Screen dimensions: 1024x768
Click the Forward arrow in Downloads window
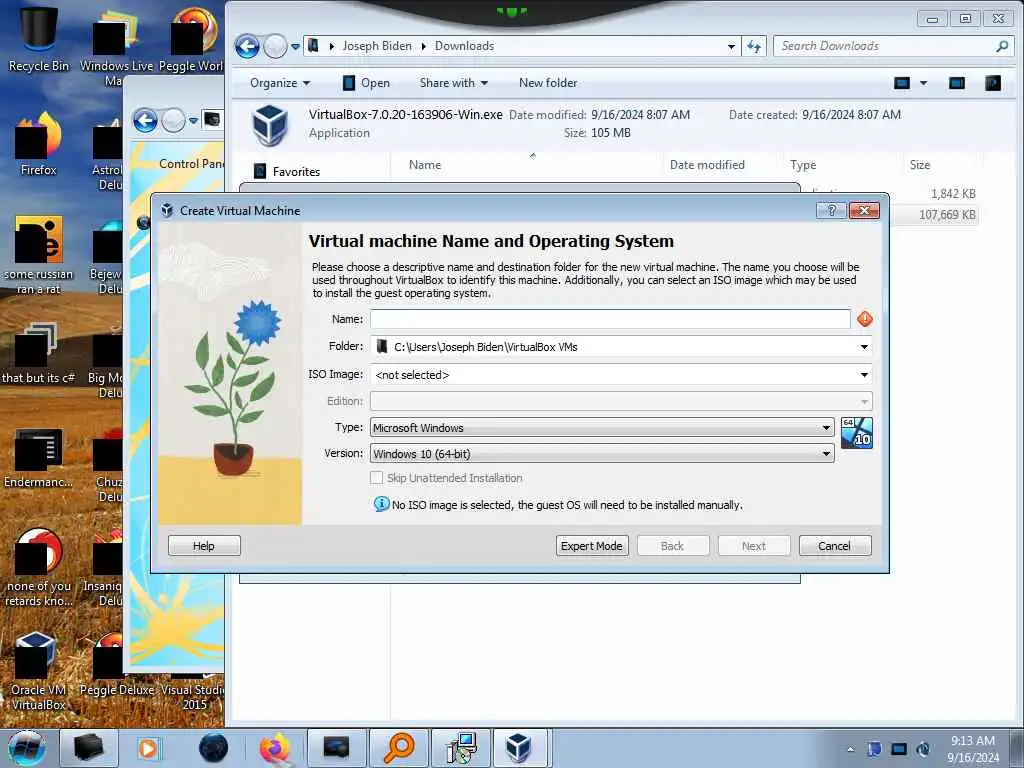coord(275,46)
